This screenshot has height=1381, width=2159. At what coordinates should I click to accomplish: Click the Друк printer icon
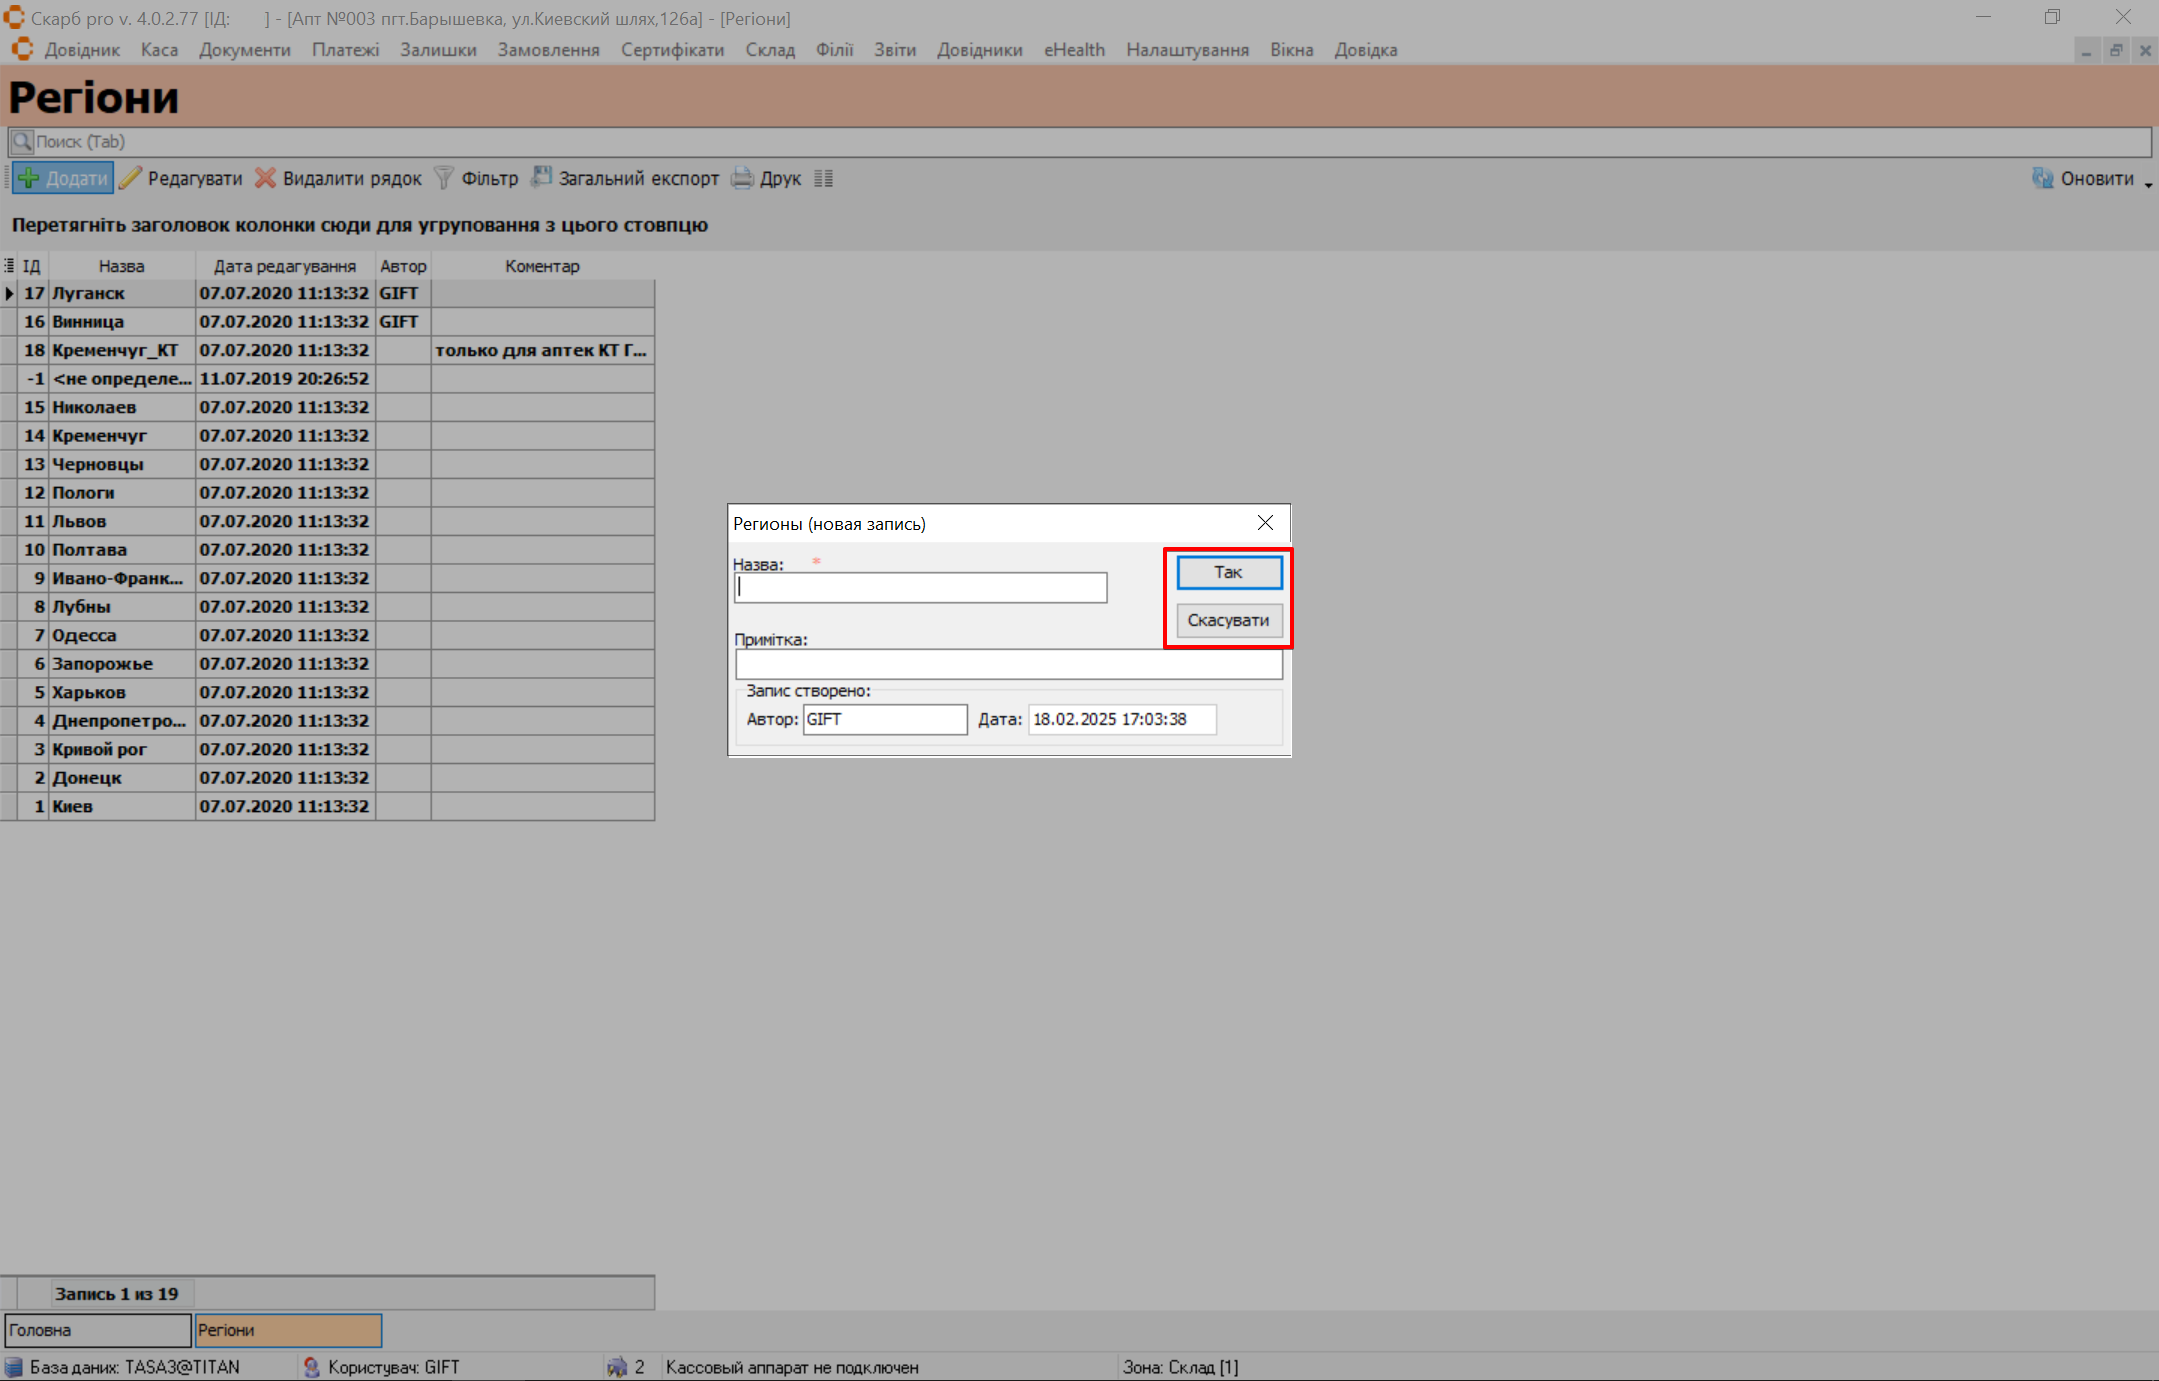pyautogui.click(x=742, y=179)
